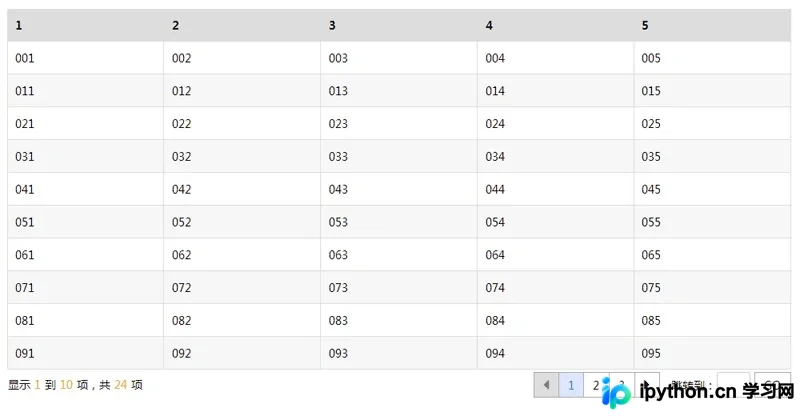Click column header 5
Image resolution: width=800 pixels, height=416 pixels.
[x=712, y=25]
